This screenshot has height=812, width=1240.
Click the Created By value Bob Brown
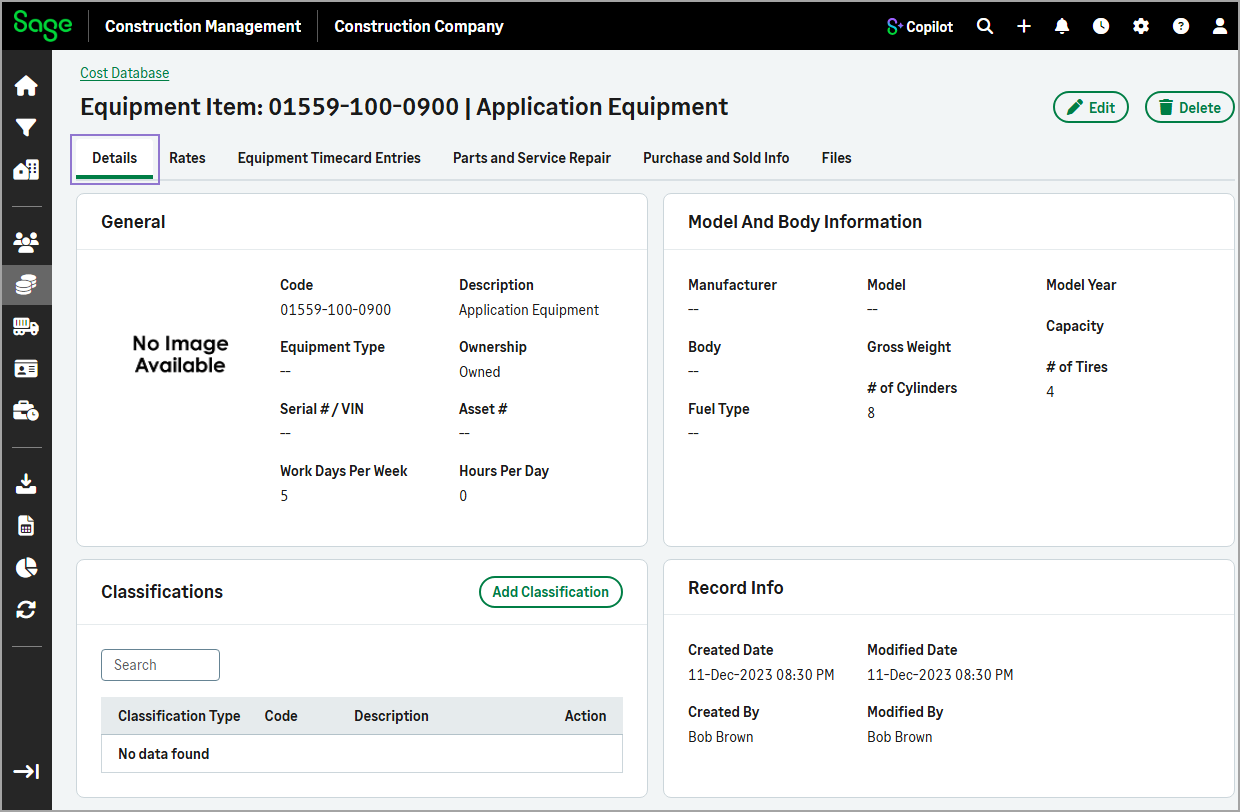coord(721,737)
